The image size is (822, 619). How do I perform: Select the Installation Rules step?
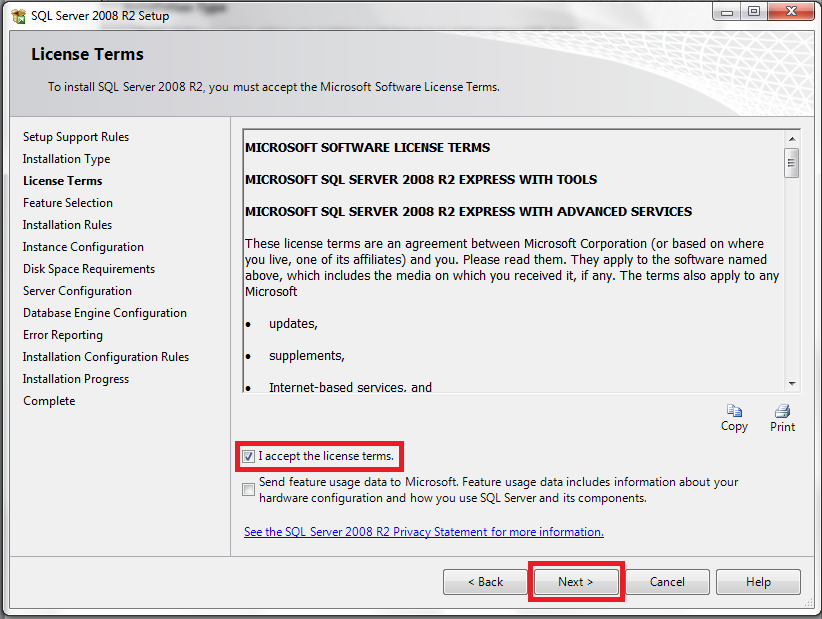[67, 225]
